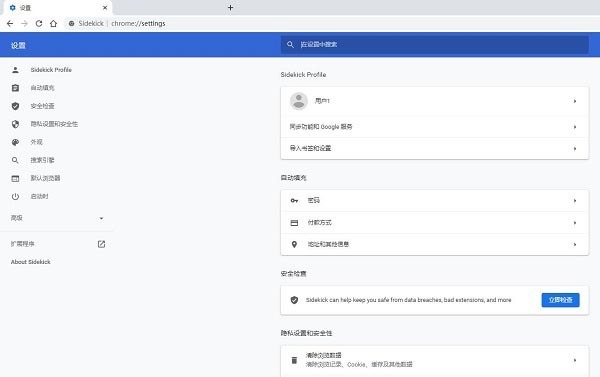Click the privacy and security shield icon
This screenshot has width=600, height=377.
15,124
